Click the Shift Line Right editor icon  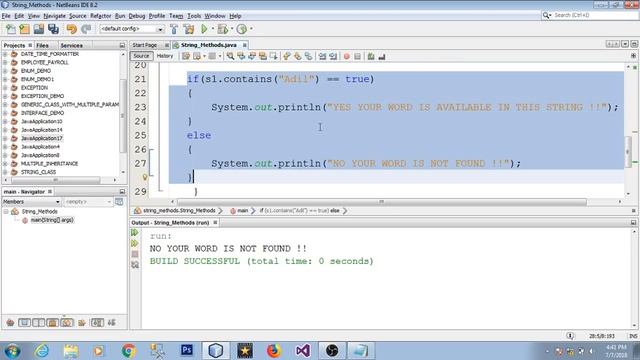pos(333,56)
